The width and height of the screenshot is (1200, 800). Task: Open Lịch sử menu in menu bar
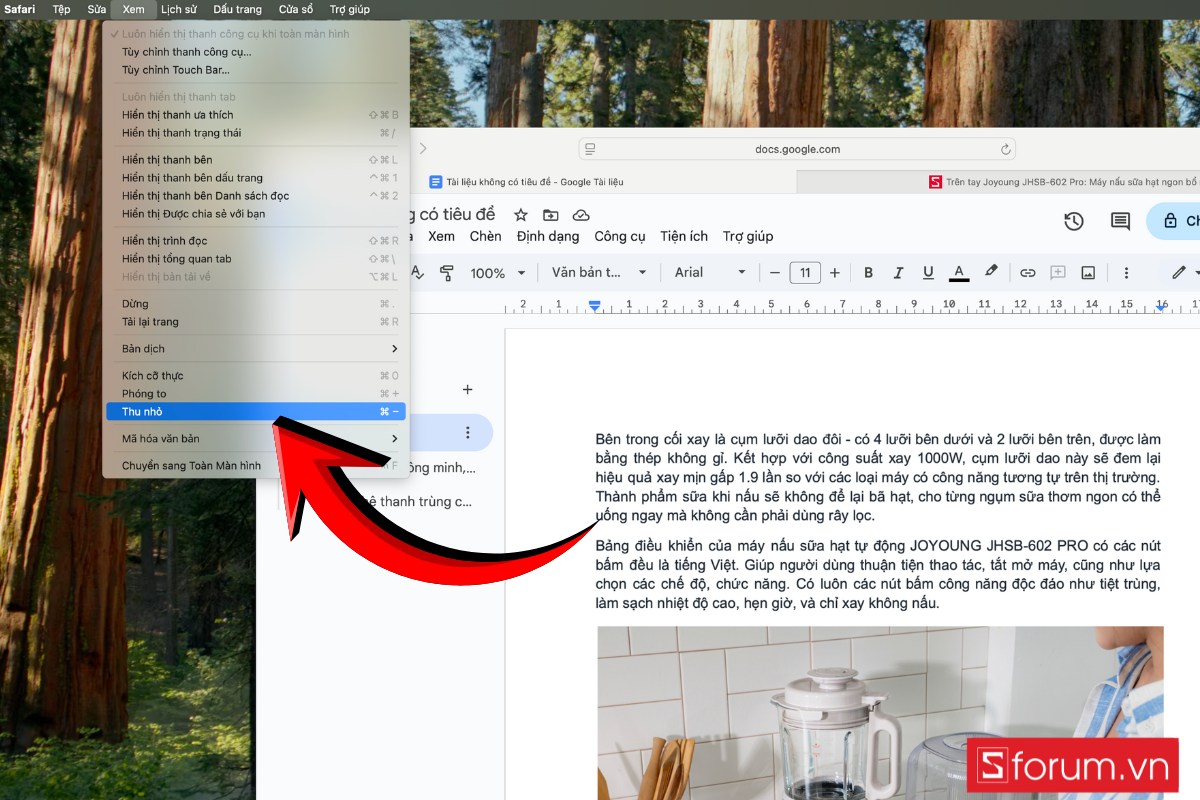tap(179, 9)
